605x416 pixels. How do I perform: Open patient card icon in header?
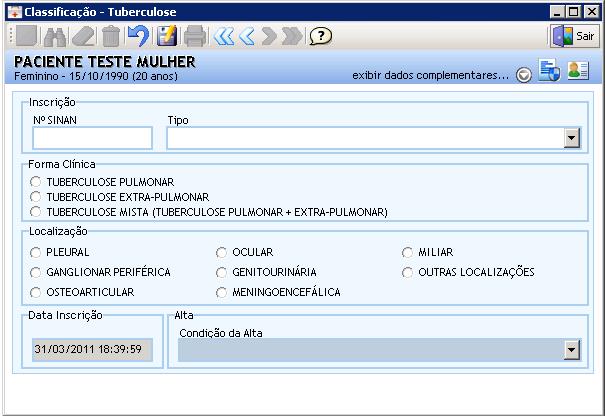coord(578,70)
